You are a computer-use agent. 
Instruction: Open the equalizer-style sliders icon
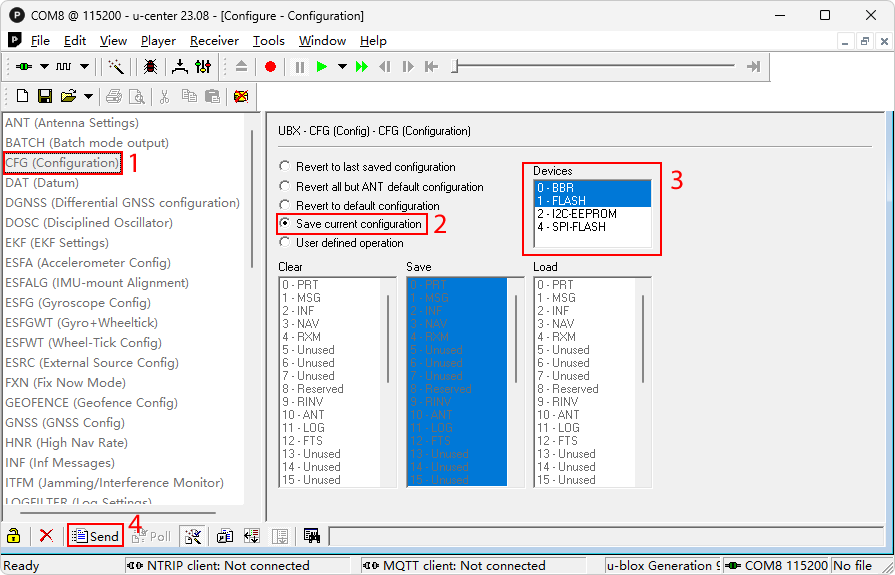(x=204, y=67)
